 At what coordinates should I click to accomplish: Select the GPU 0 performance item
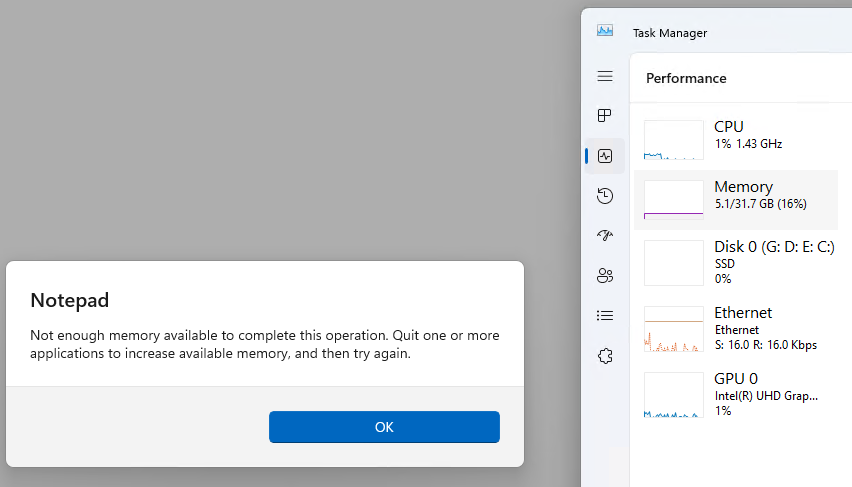[x=760, y=393]
